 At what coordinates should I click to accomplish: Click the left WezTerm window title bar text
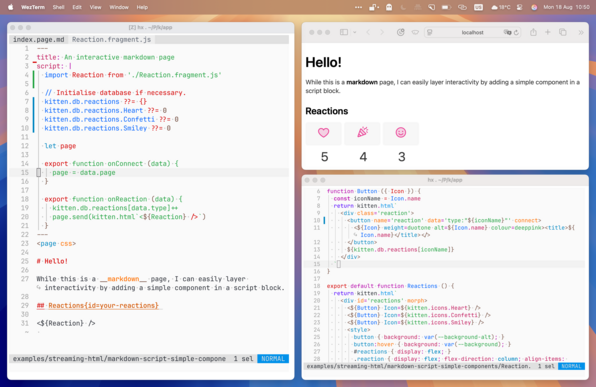(x=150, y=27)
